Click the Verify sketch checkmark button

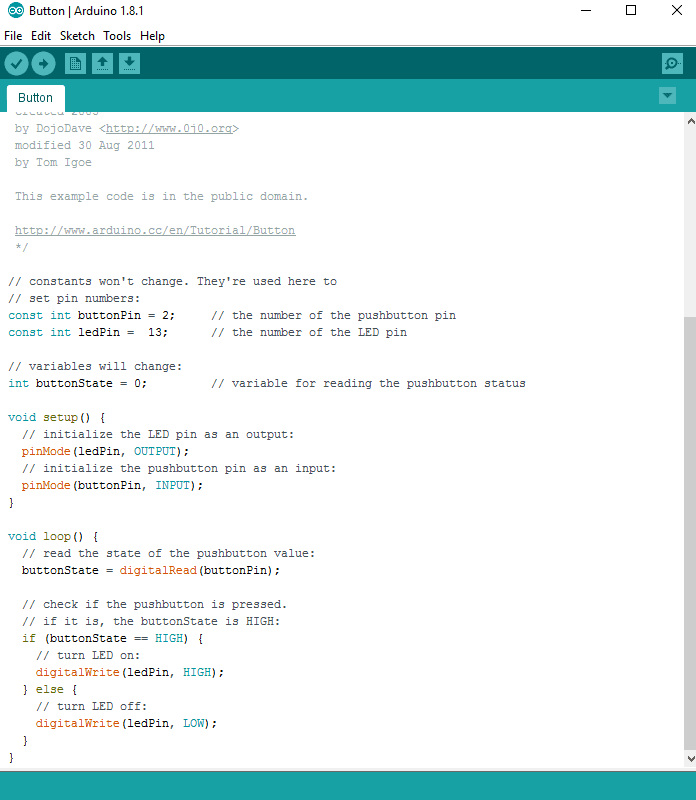tap(16, 64)
